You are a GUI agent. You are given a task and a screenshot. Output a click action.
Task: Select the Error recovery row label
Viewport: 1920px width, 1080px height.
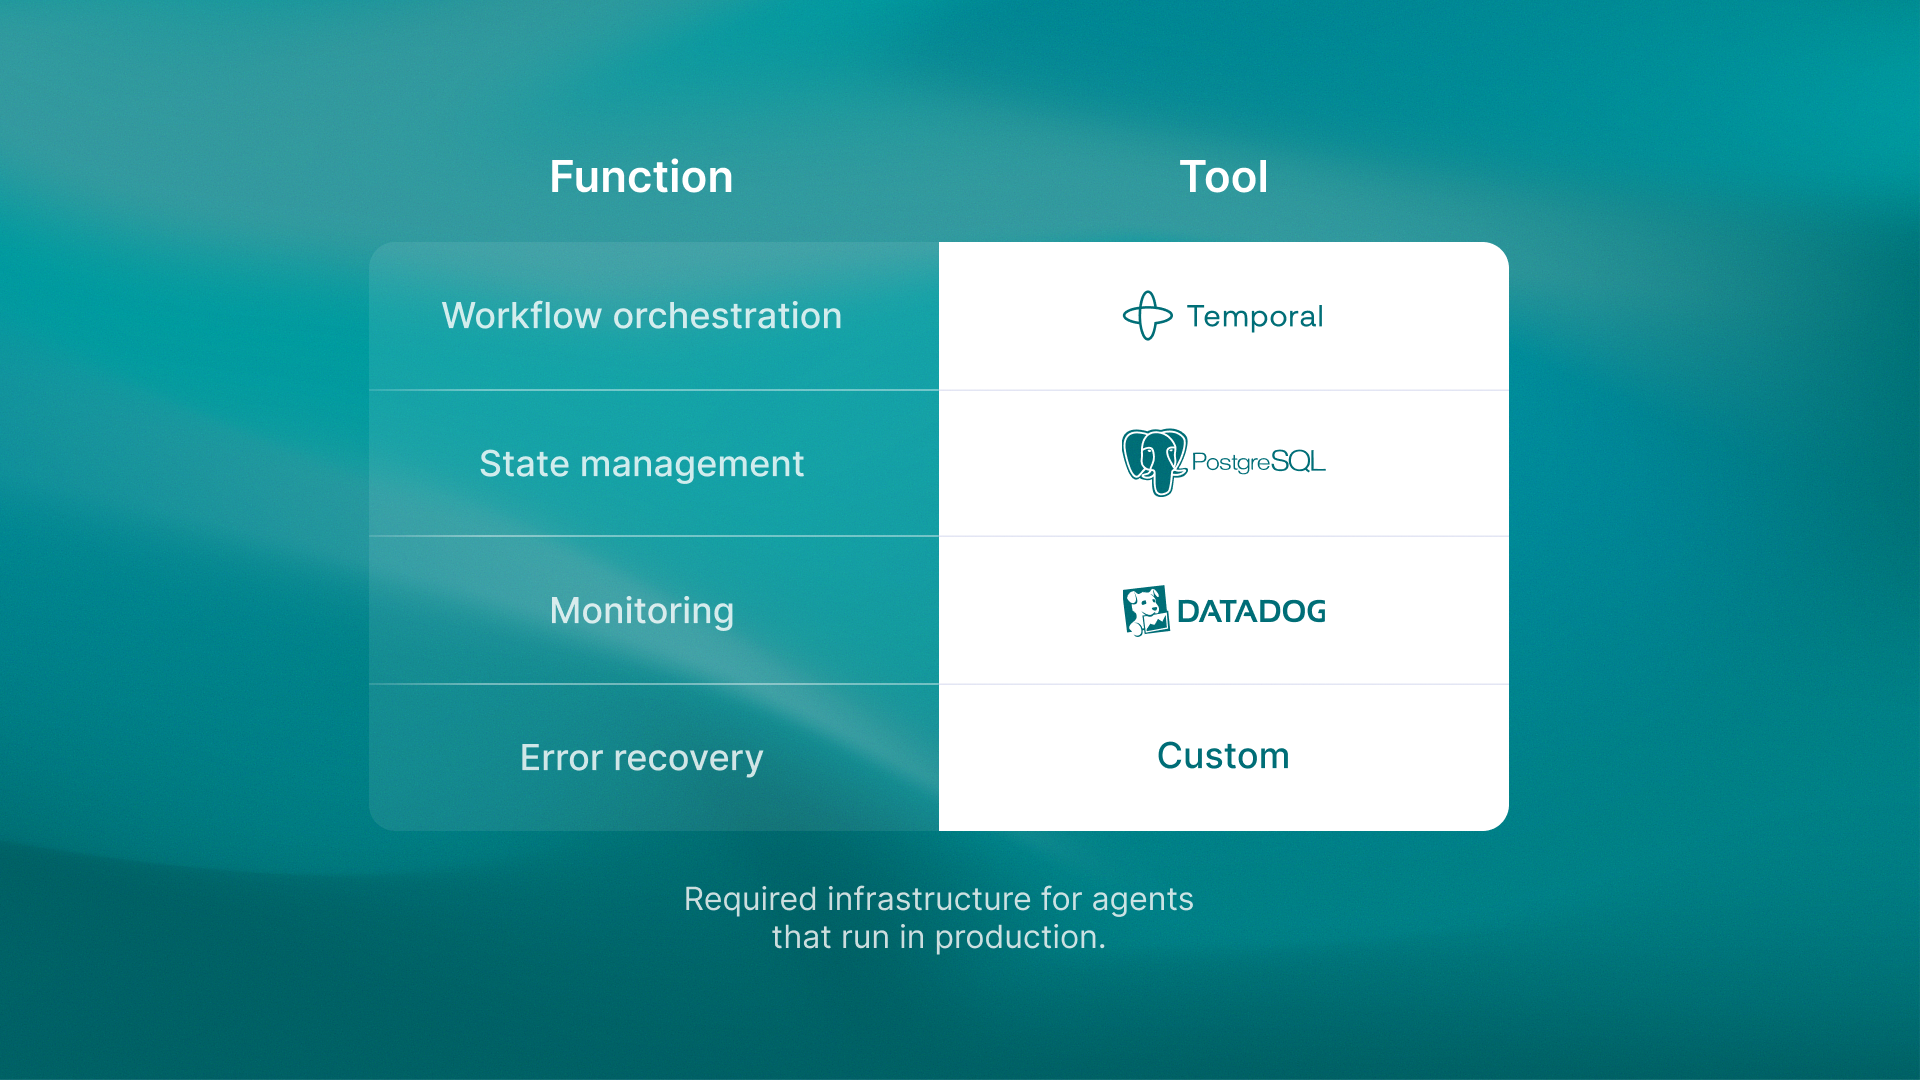[641, 758]
